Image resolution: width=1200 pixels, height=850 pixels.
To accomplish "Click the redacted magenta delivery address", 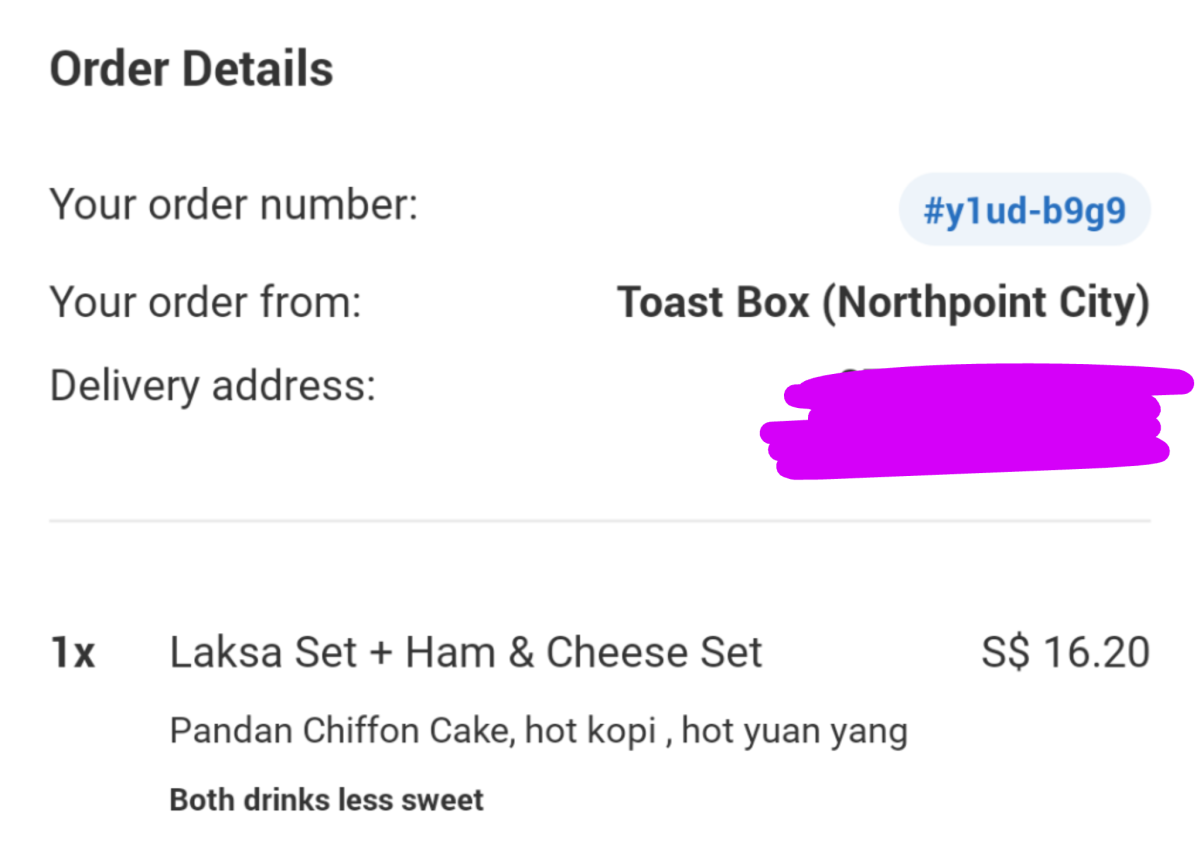I will click(970, 422).
